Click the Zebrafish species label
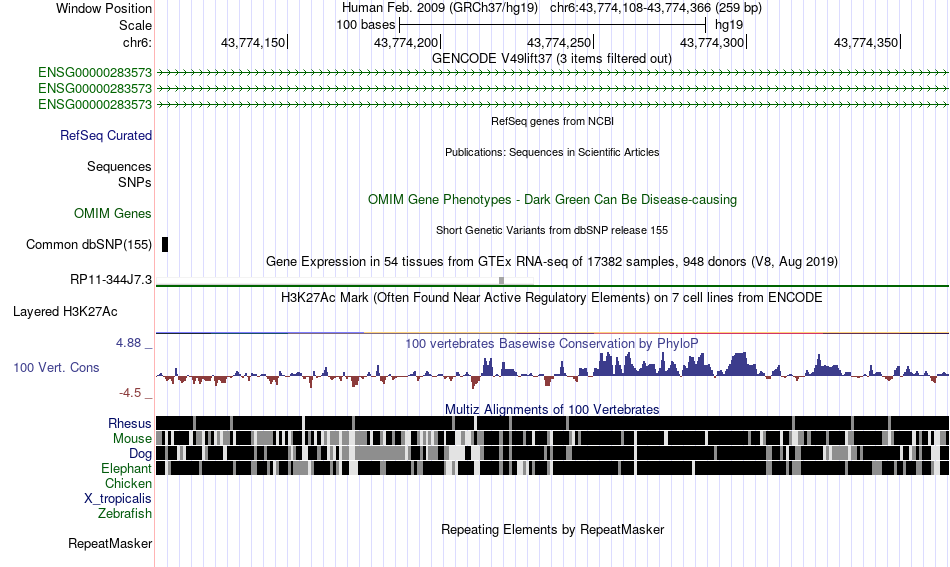The height and width of the screenshot is (567, 950). coord(125,513)
